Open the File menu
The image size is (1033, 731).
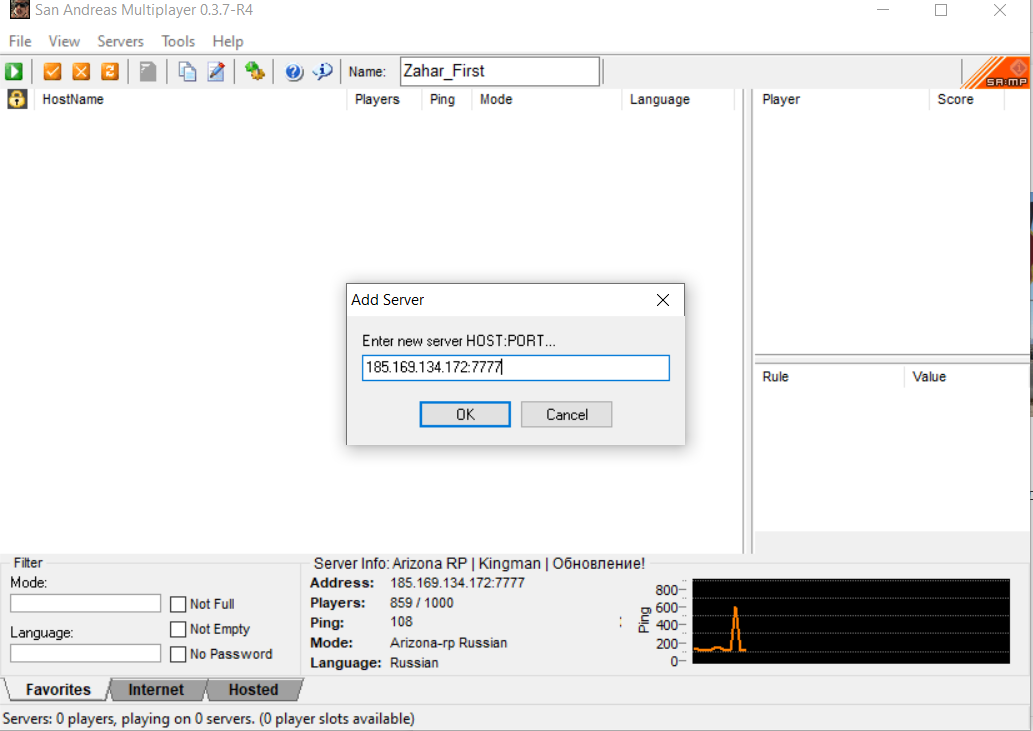[x=20, y=41]
